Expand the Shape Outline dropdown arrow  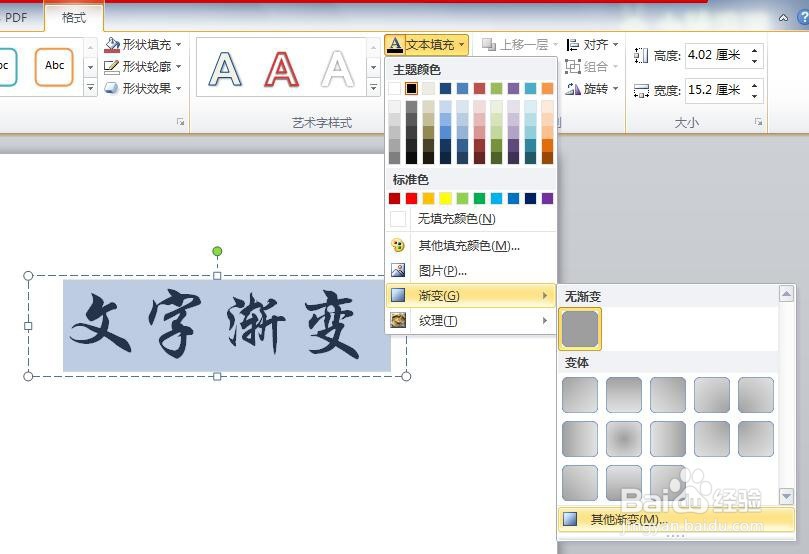[179, 67]
